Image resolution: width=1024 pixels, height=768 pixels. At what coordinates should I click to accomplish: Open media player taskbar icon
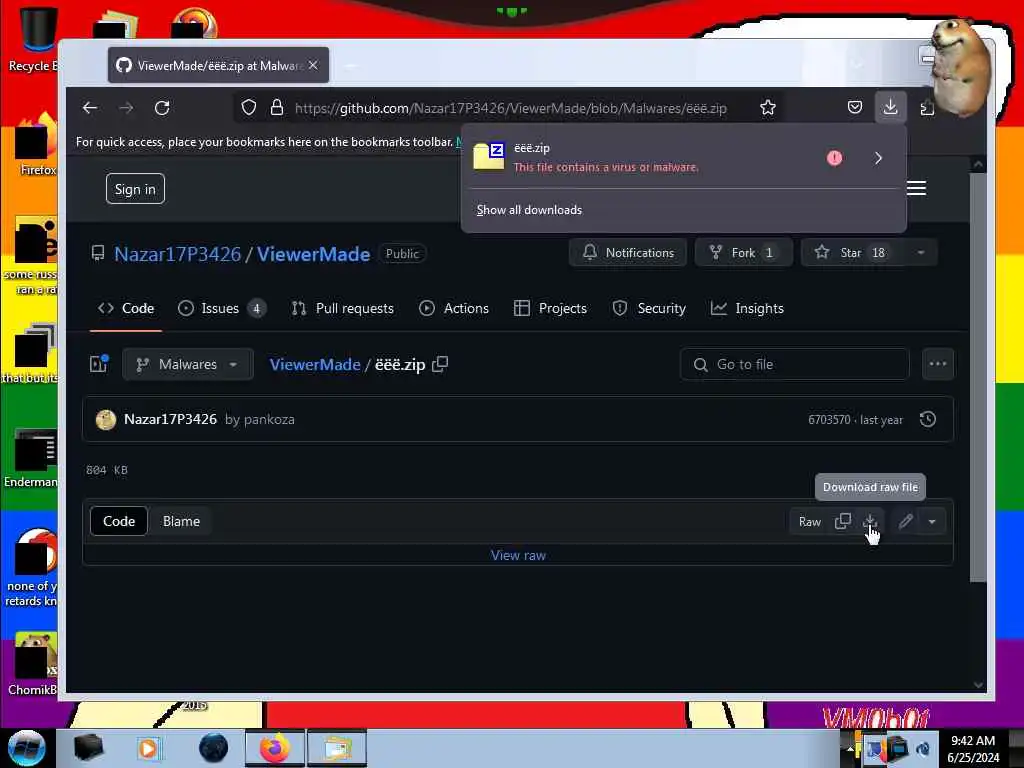click(148, 748)
